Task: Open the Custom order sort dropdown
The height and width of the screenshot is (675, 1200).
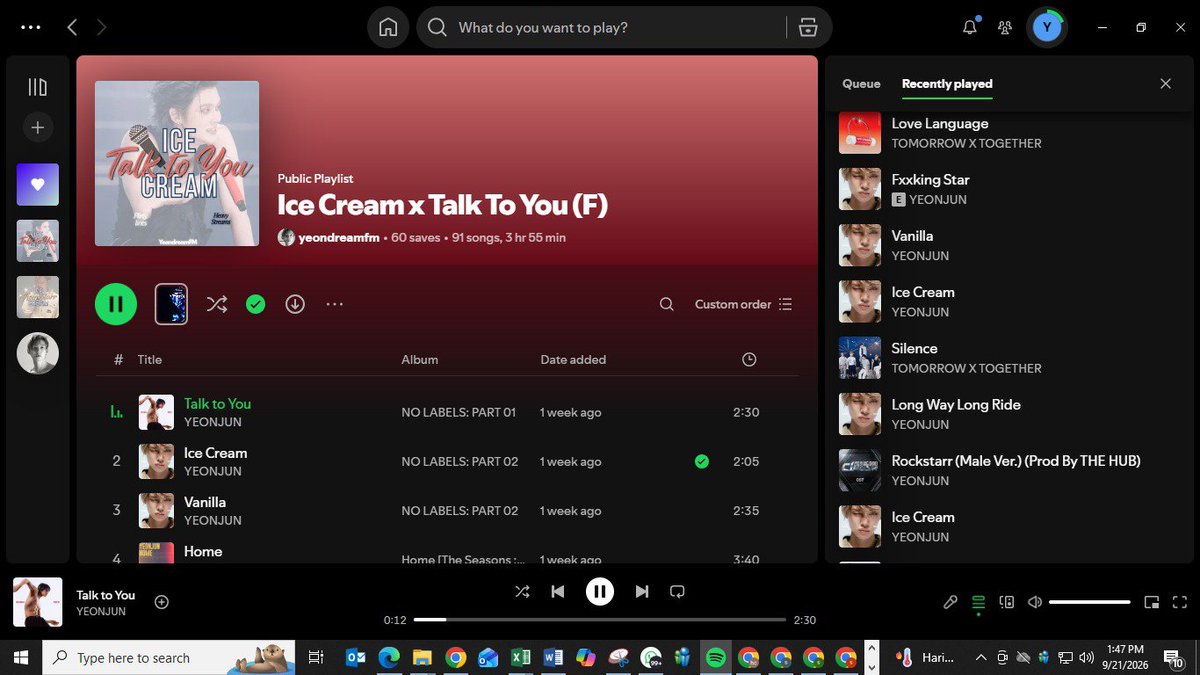Action: pyautogui.click(x=744, y=304)
